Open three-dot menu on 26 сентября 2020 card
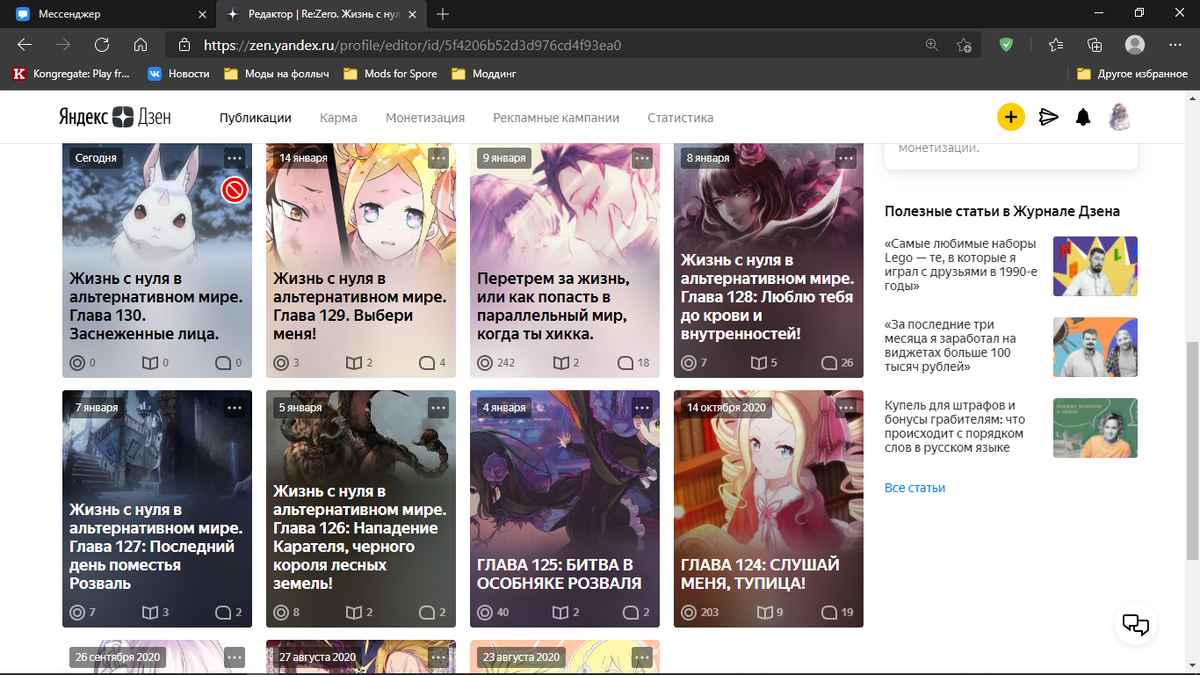Screen dimensions: 1200x675 click(234, 657)
